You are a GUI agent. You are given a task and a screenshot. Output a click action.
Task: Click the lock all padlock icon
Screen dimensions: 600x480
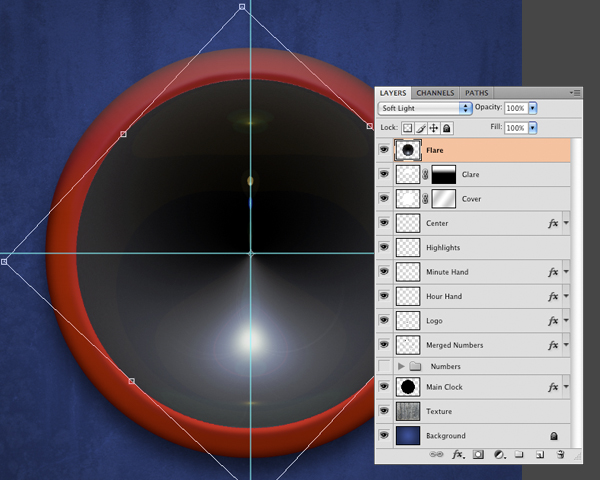(x=447, y=128)
